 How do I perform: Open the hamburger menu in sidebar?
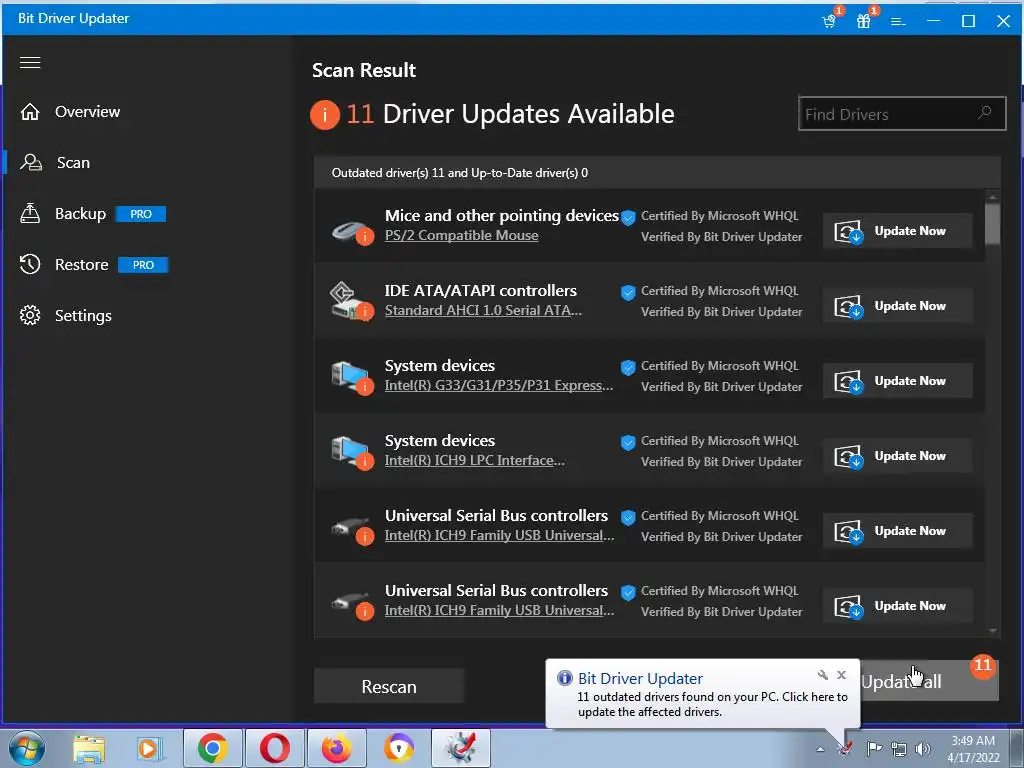pyautogui.click(x=30, y=62)
